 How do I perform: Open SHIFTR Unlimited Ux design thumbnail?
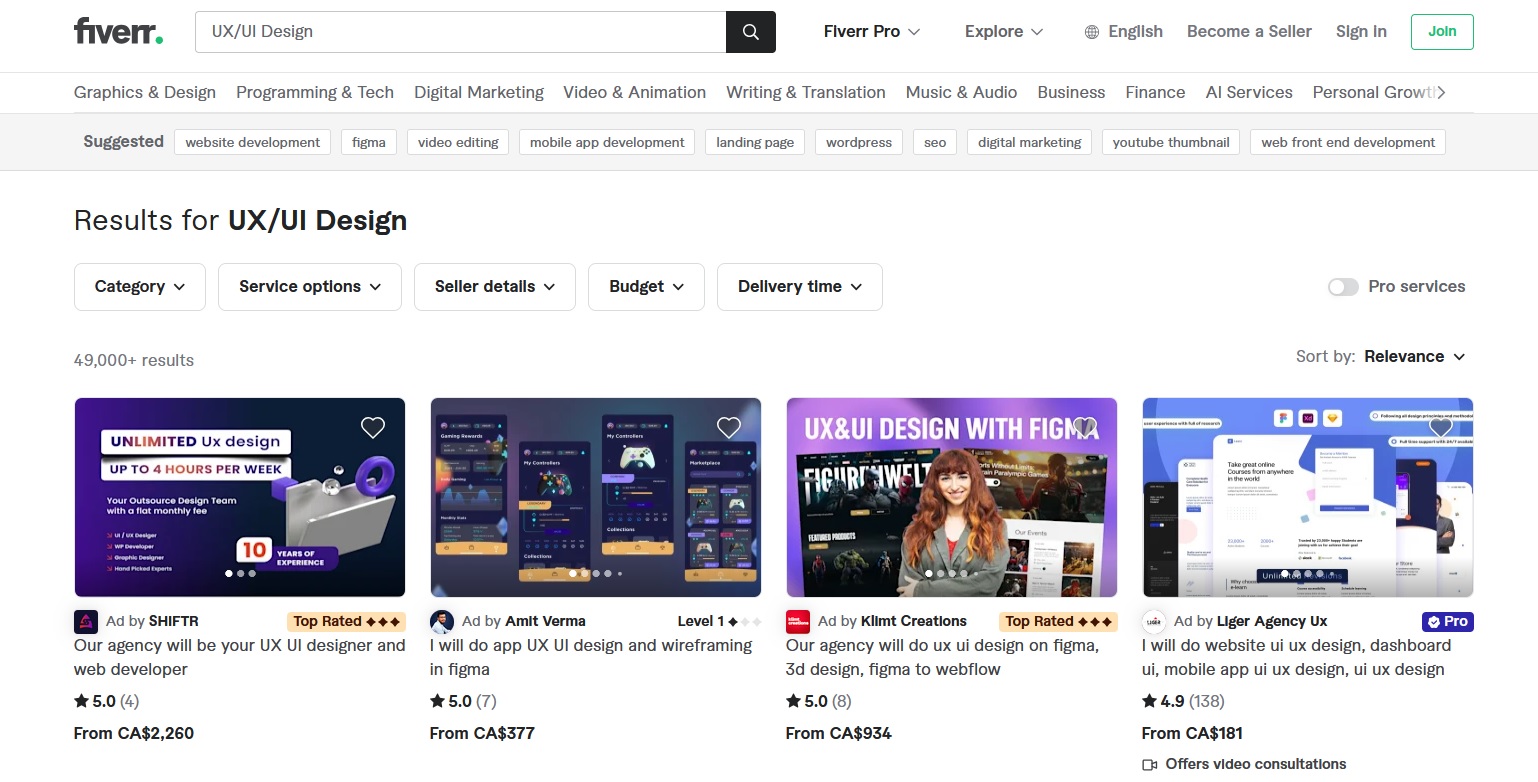coord(240,497)
